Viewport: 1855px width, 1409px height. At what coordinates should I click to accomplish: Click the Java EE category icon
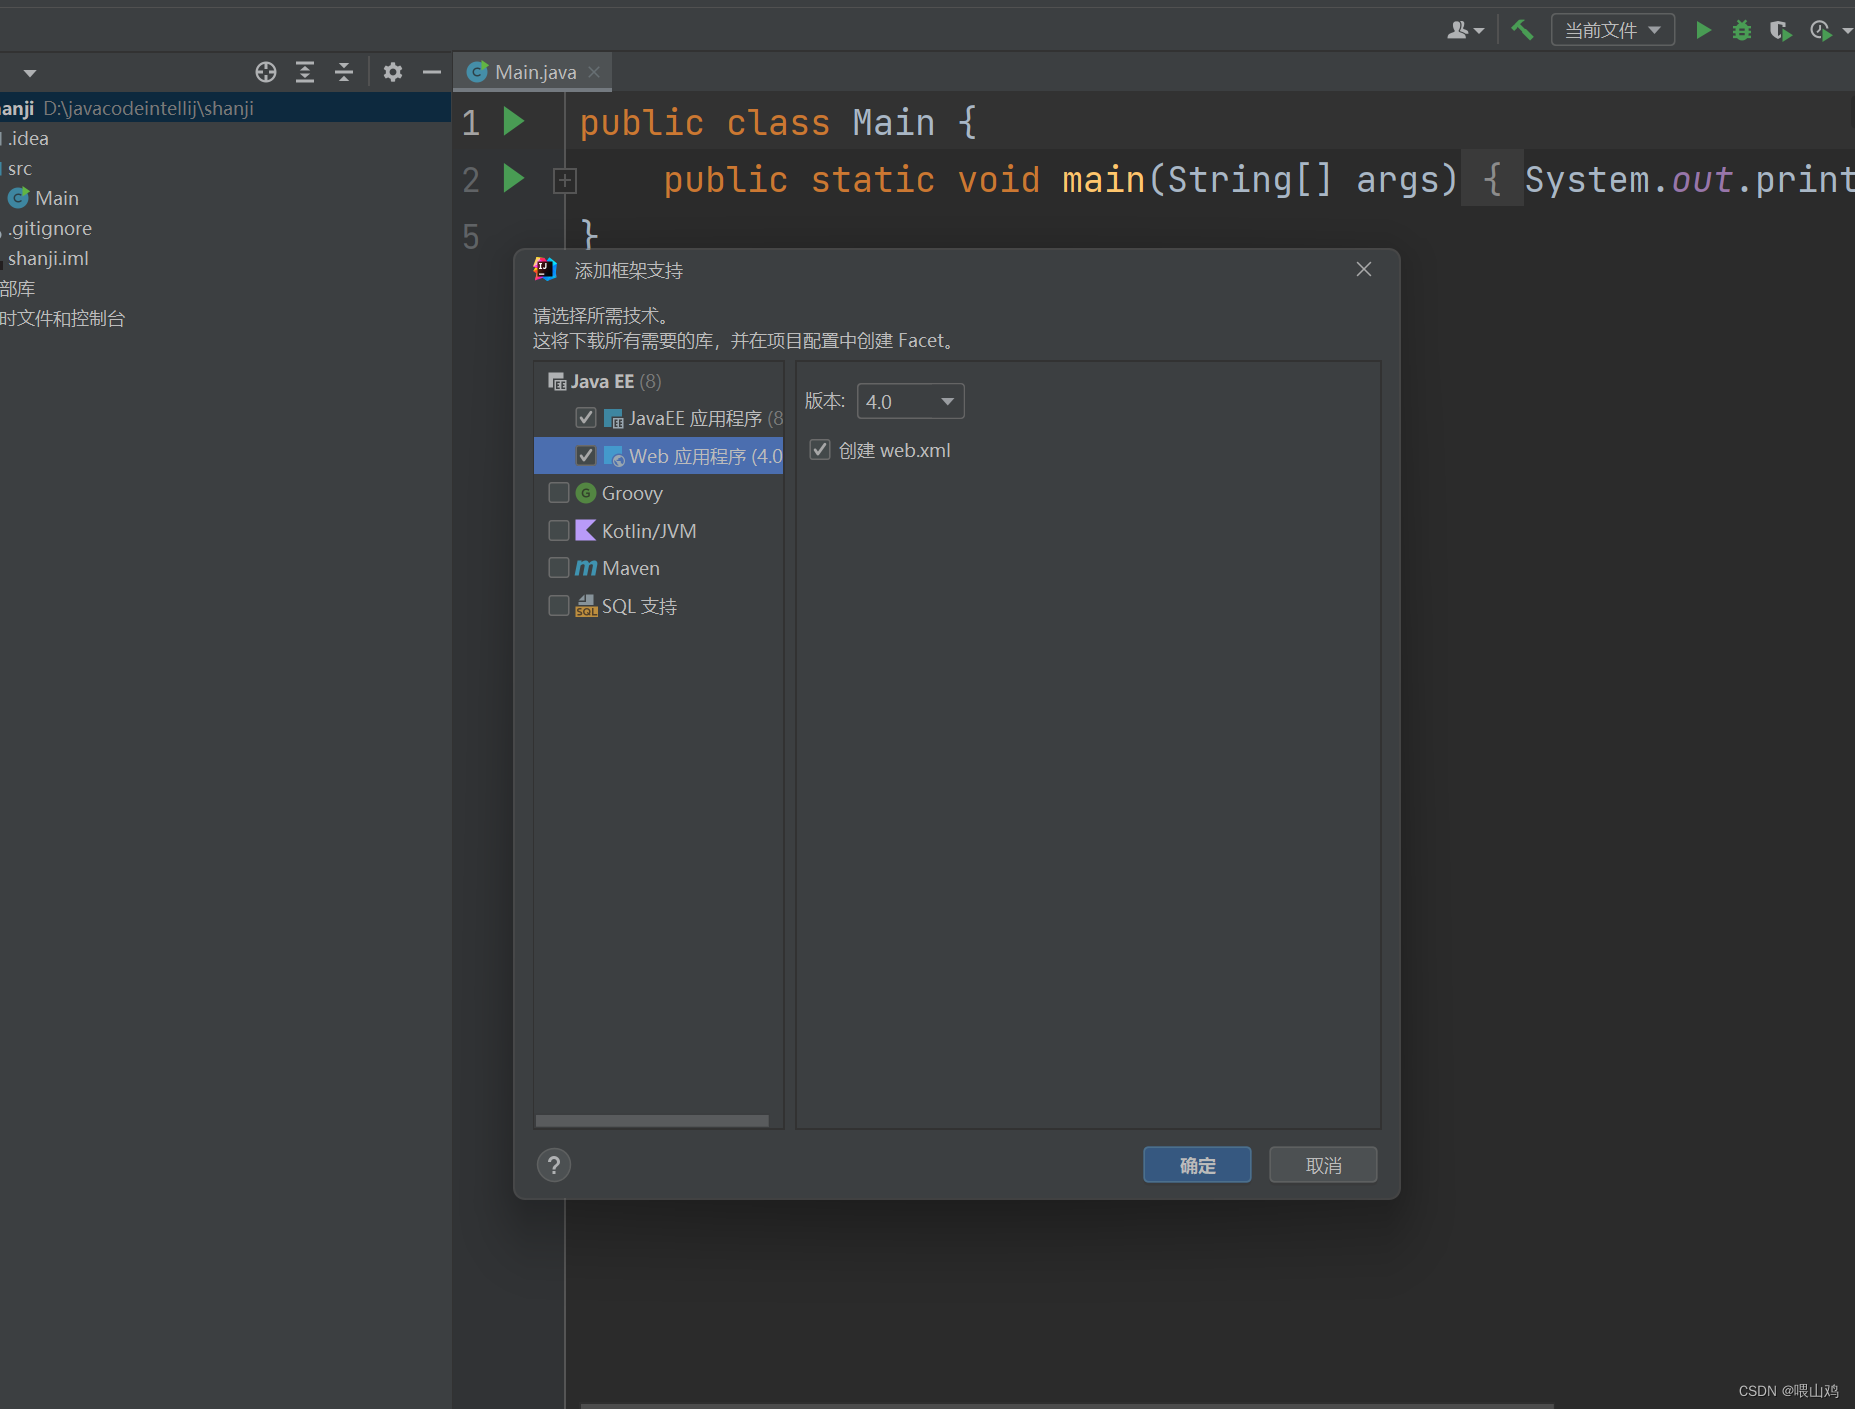(x=557, y=381)
